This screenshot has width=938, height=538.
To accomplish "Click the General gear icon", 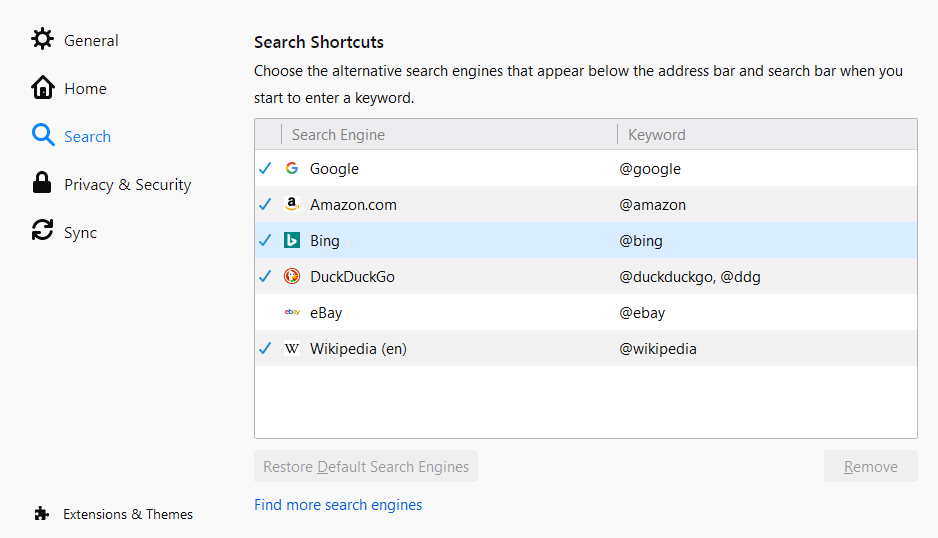I will pos(42,39).
